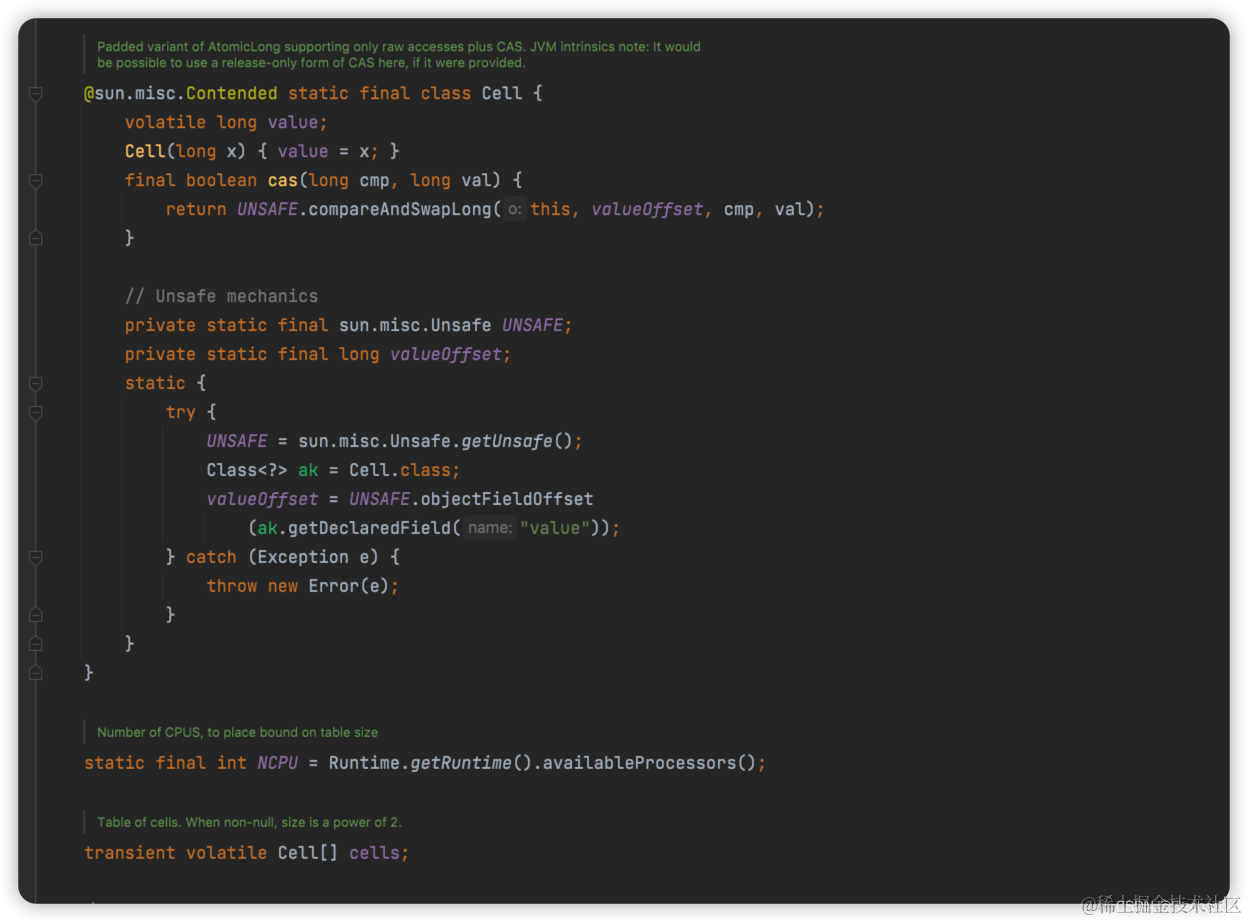Click the 'o:' parameter inlay hint
This screenshot has height=922, width=1248.
(514, 210)
